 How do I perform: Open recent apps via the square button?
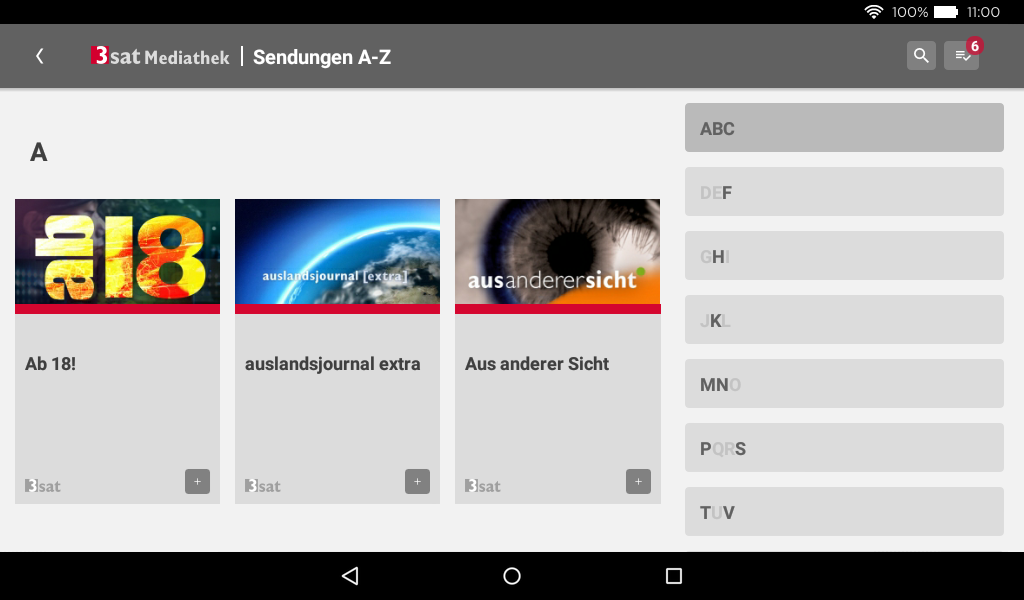pos(674,575)
